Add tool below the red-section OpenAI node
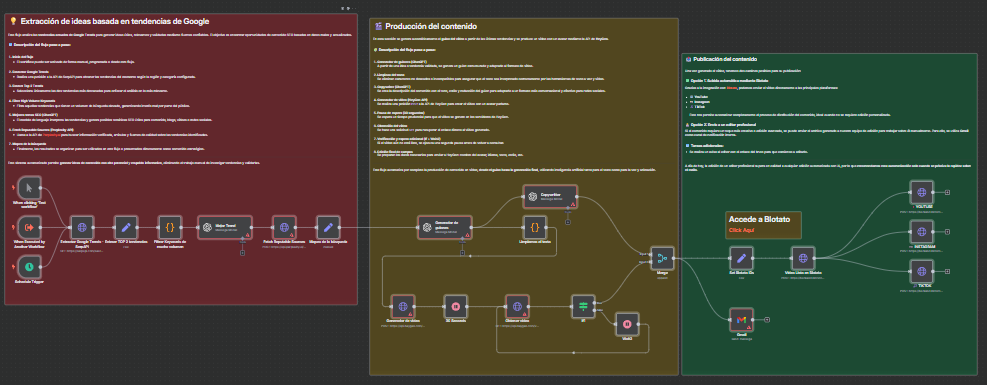Screen dimensions: 987x385 coord(242,253)
